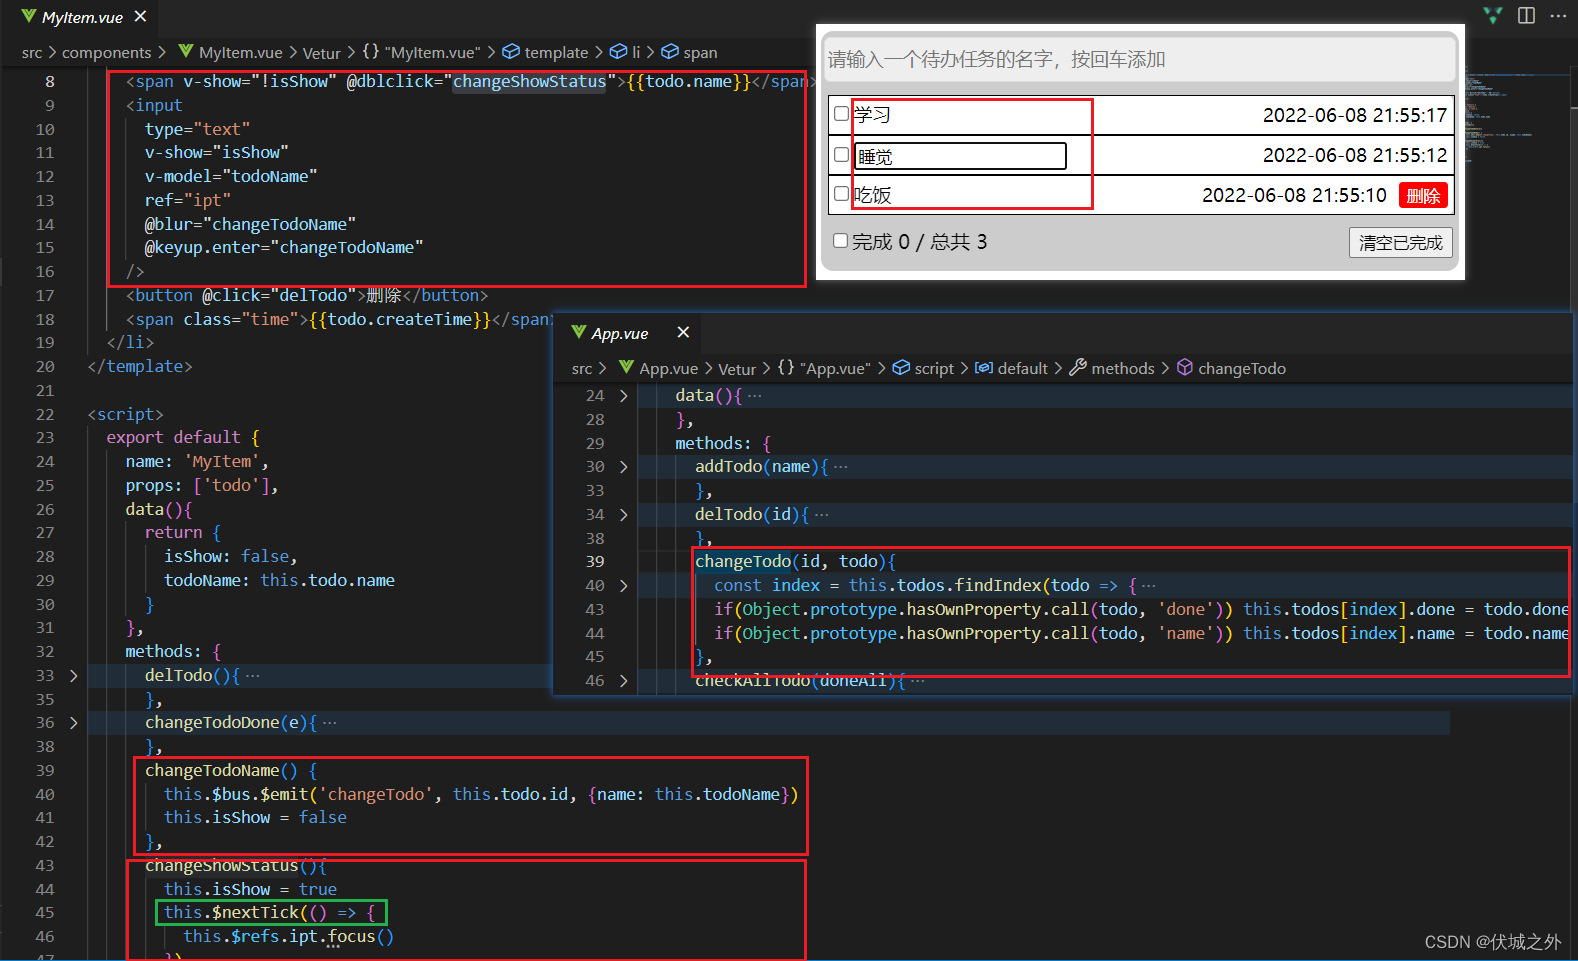Click "name: 'MyItem'" on line 24
Viewport: 1578px width, 961px height.
tap(197, 461)
